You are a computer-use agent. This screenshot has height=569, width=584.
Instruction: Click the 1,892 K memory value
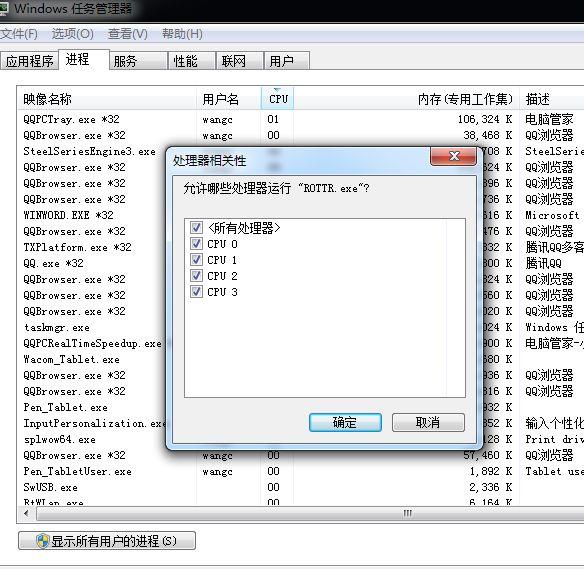coord(491,471)
